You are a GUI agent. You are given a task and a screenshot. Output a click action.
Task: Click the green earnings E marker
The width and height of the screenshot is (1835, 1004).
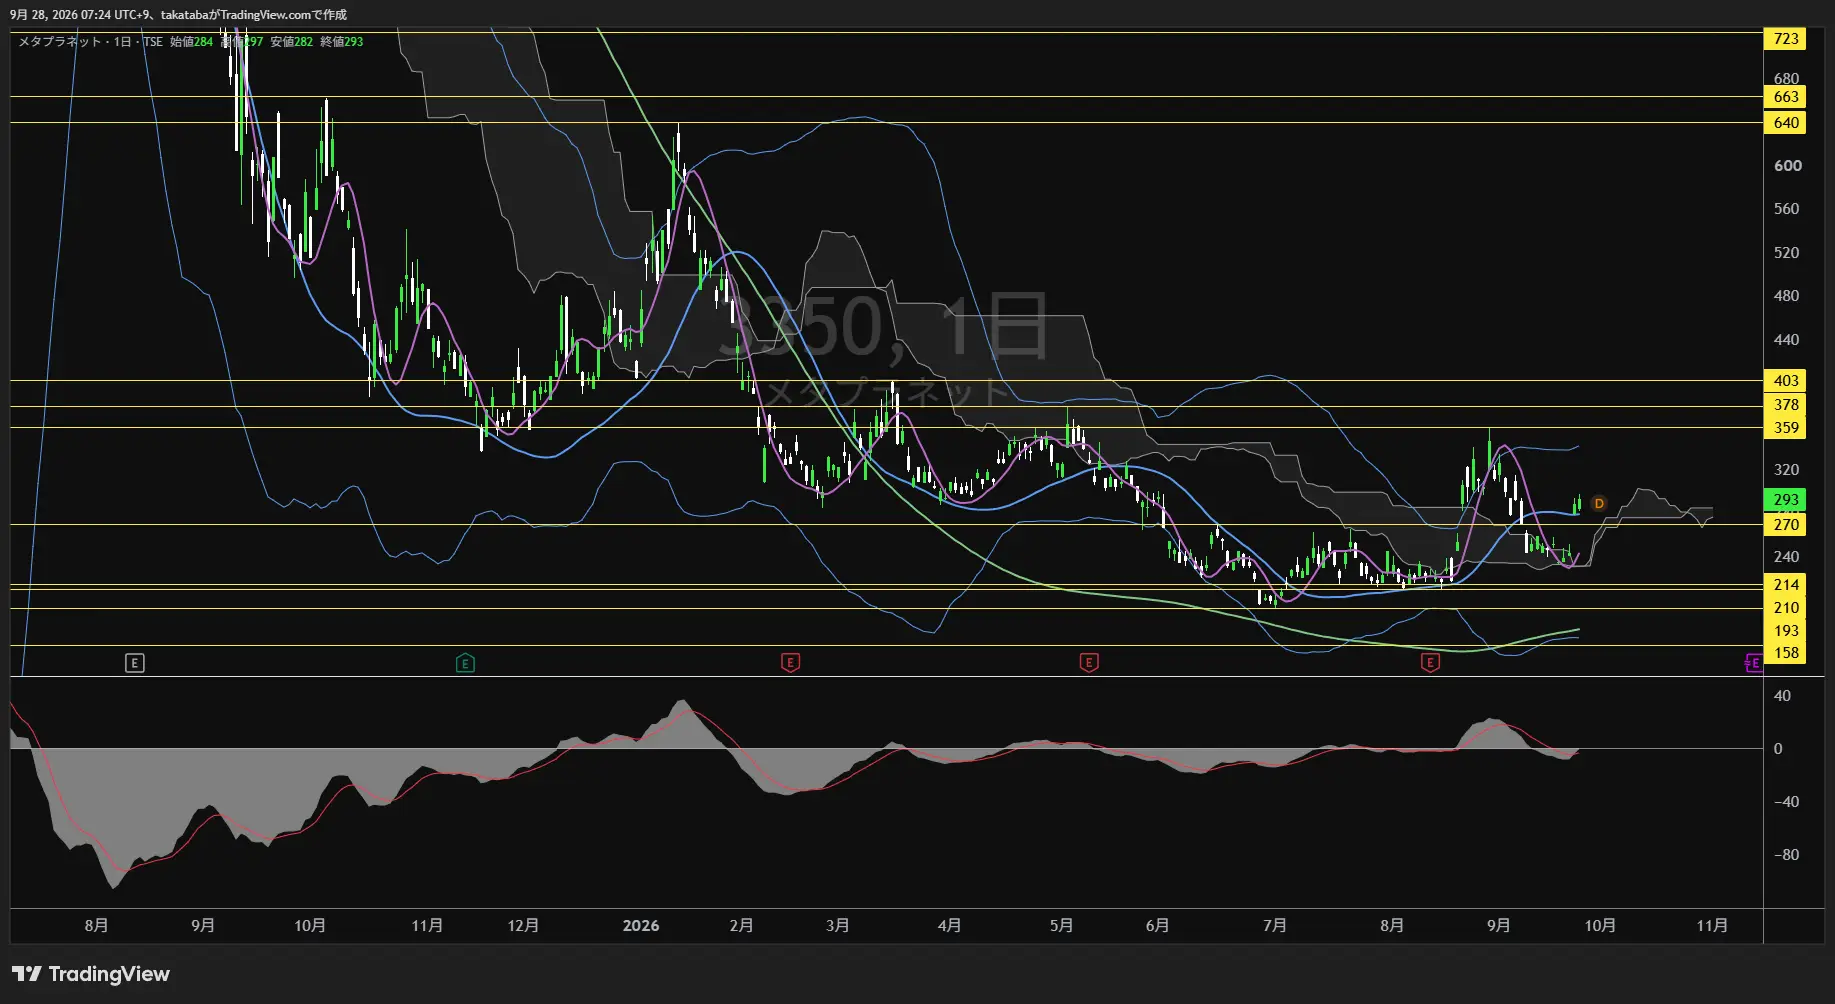pos(465,662)
